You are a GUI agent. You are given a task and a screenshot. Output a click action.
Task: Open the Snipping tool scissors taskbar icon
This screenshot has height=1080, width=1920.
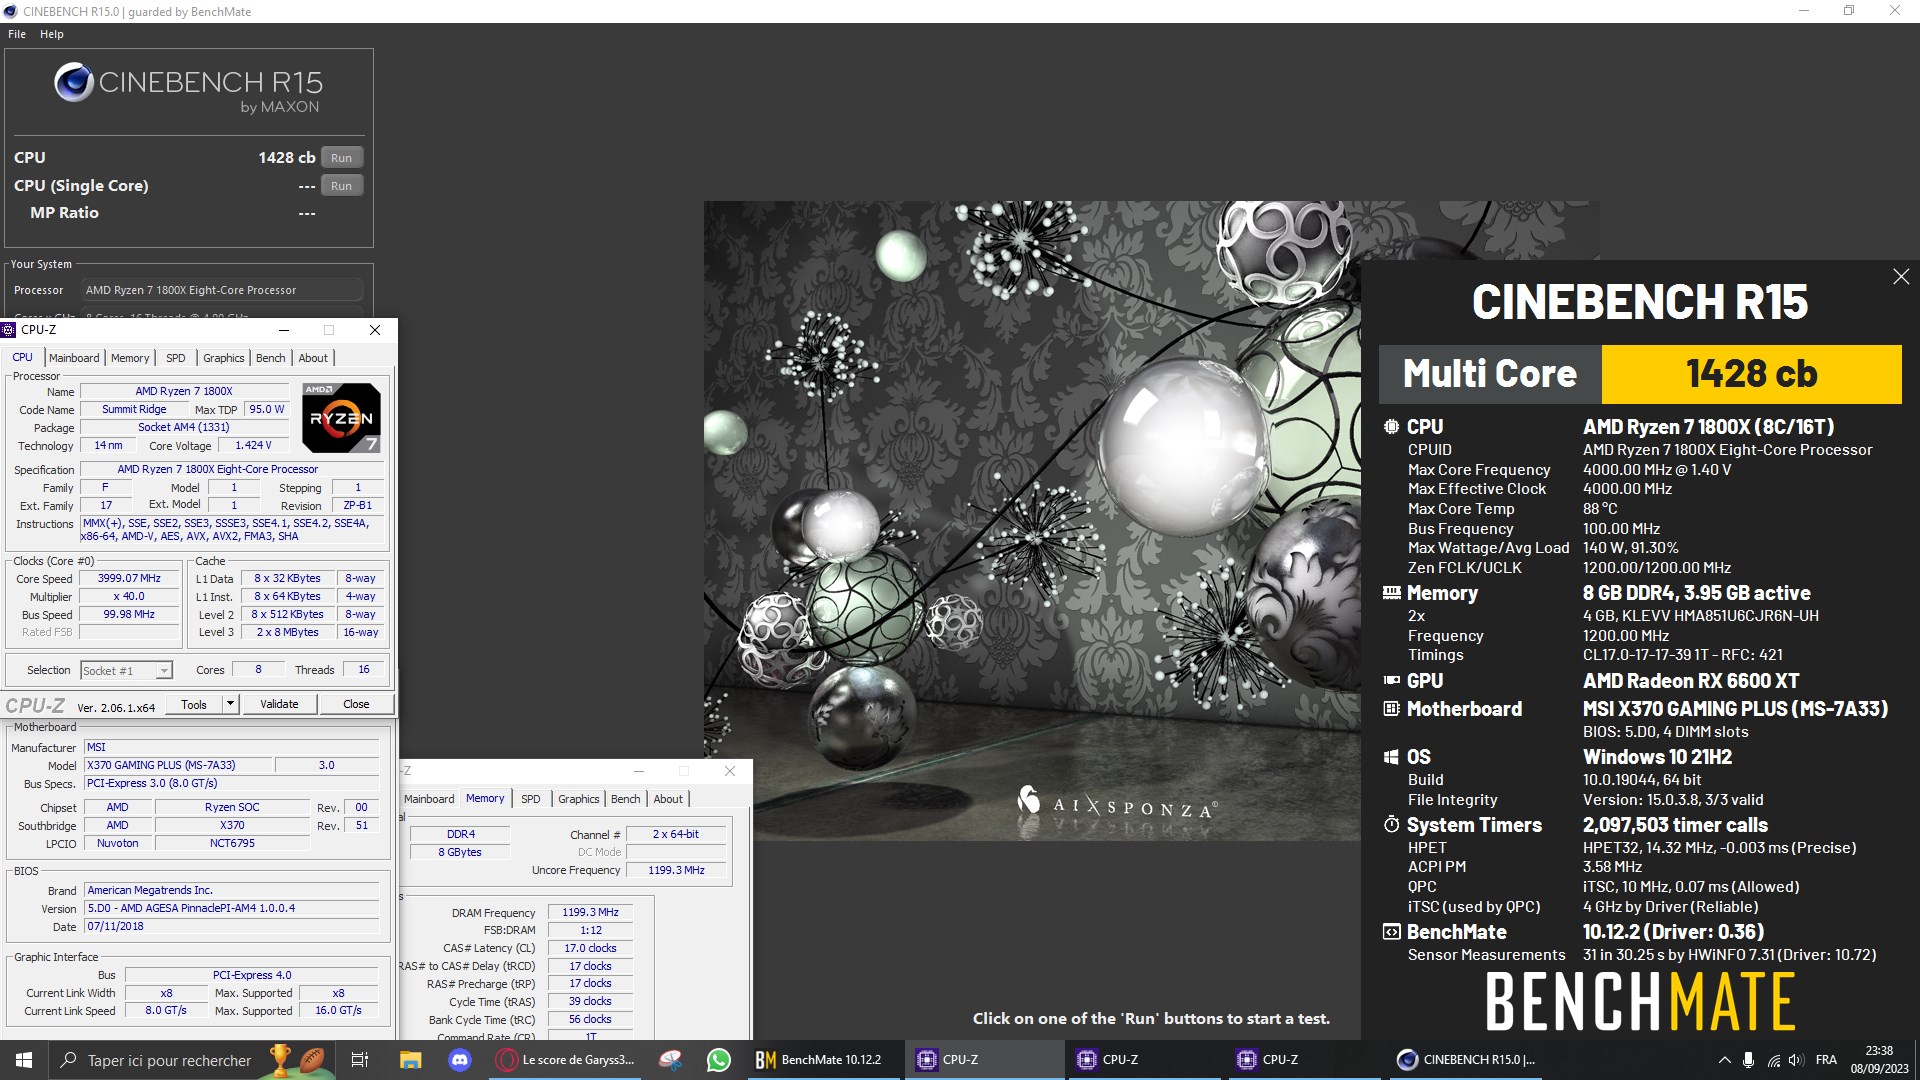point(671,1060)
